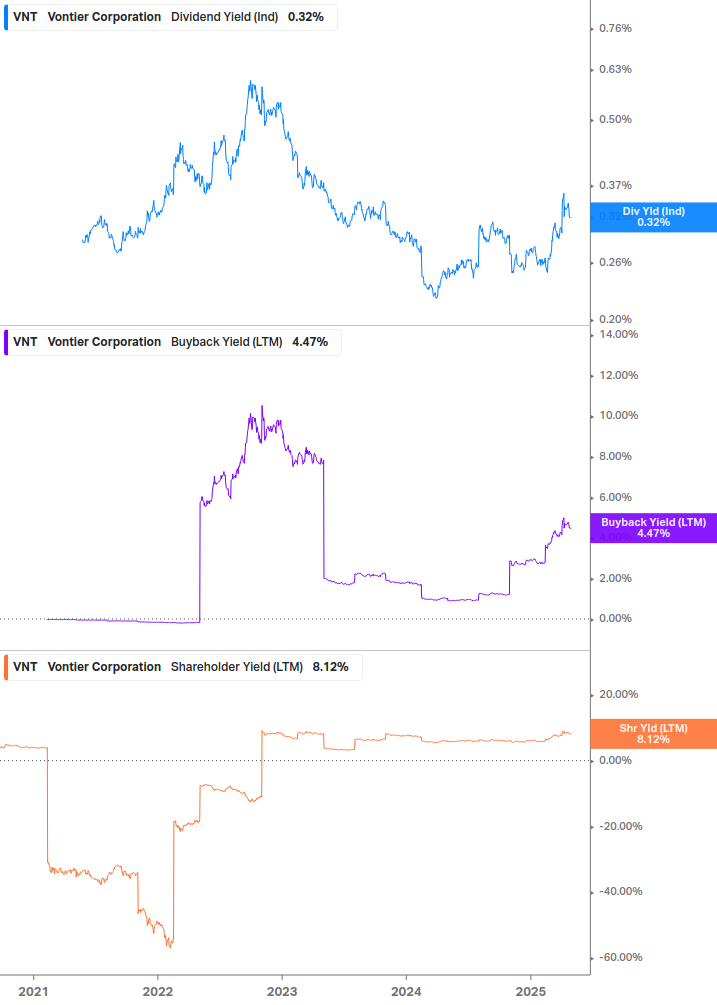717x1005 pixels.
Task: Click the 8.00% tick on the buyback yield axis
Action: click(x=615, y=456)
